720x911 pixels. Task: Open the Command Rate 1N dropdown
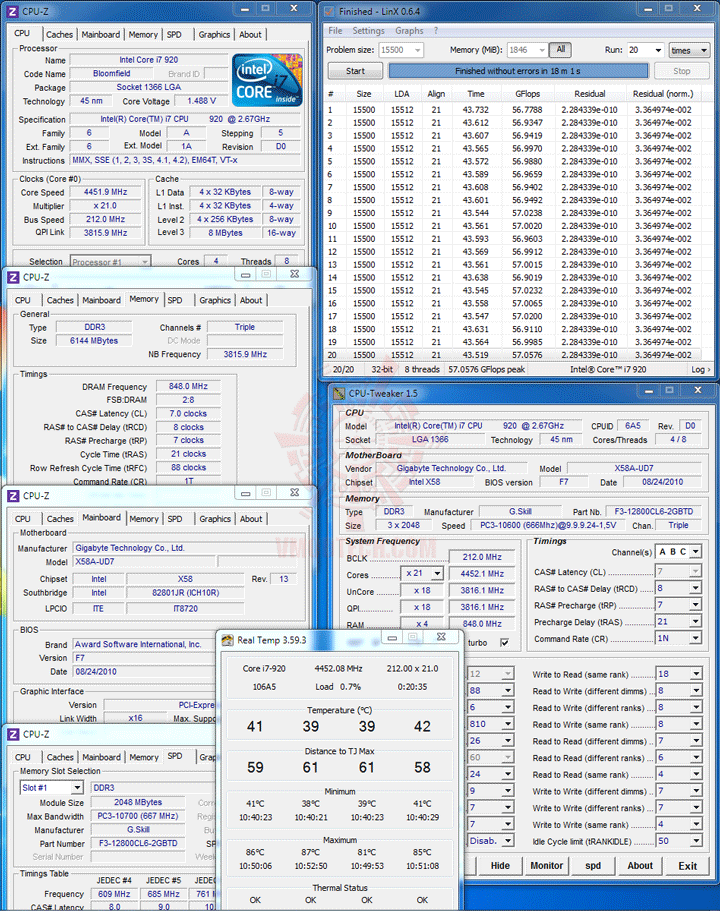pyautogui.click(x=696, y=639)
